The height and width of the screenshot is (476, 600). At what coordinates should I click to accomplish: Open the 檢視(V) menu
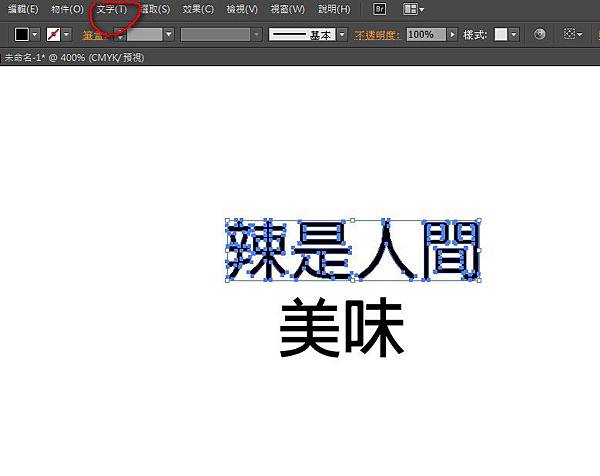[242, 9]
